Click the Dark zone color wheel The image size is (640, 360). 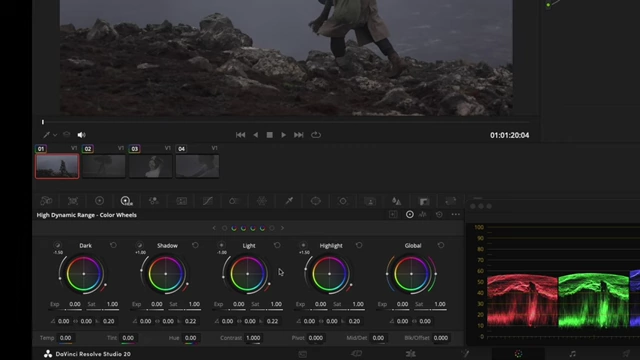click(84, 274)
